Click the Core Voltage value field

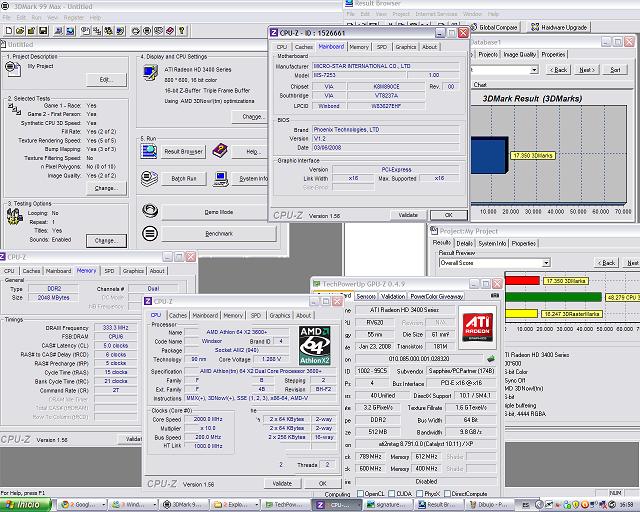pos(269,359)
